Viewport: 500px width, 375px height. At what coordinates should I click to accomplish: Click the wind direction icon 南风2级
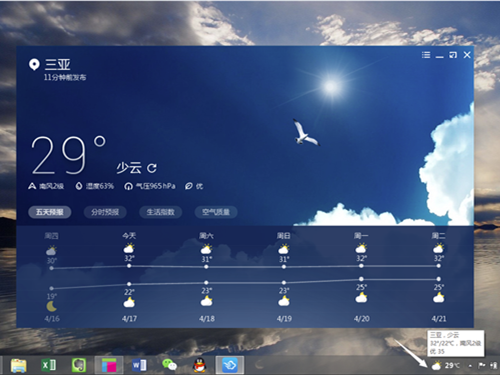(32, 186)
